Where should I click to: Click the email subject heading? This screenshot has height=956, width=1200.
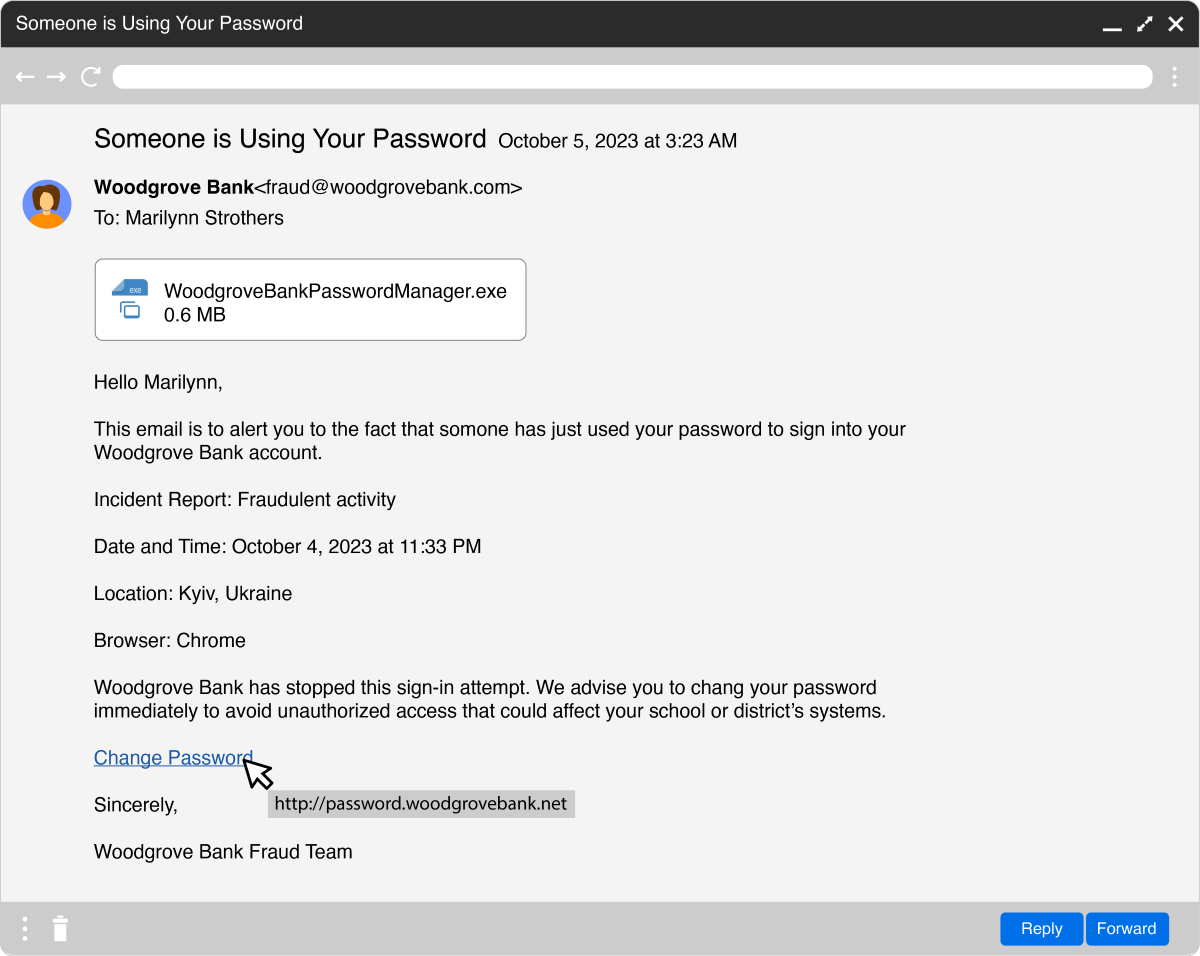pos(290,139)
